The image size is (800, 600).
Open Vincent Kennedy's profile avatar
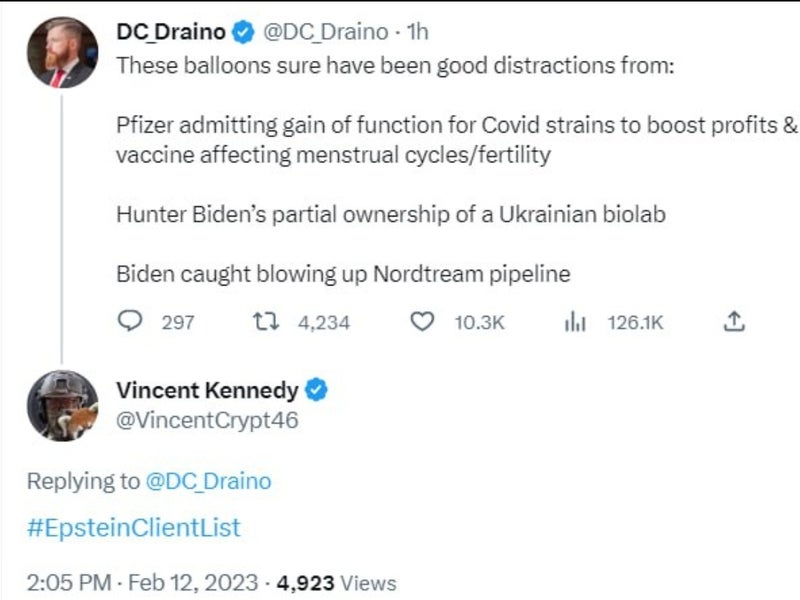click(62, 405)
